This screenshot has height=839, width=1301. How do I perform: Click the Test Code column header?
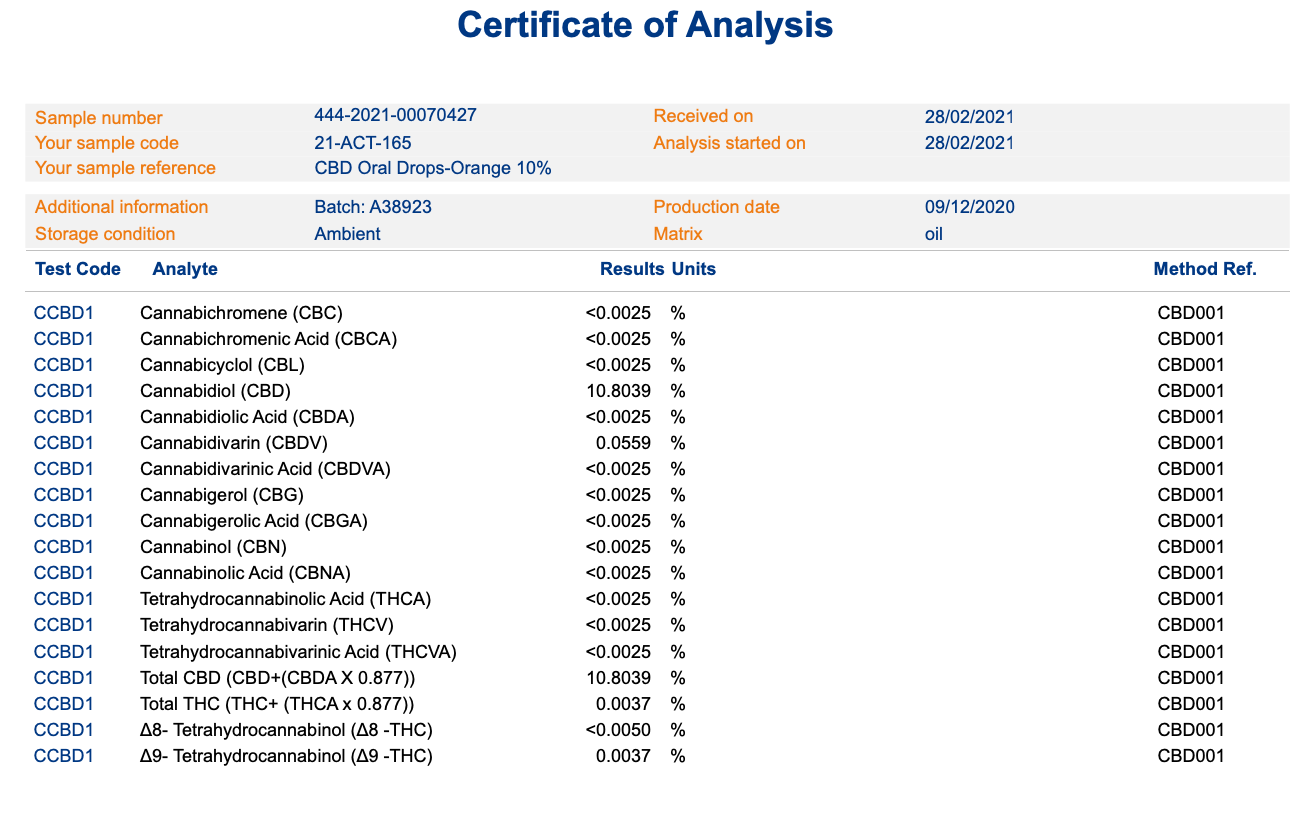[x=78, y=269]
